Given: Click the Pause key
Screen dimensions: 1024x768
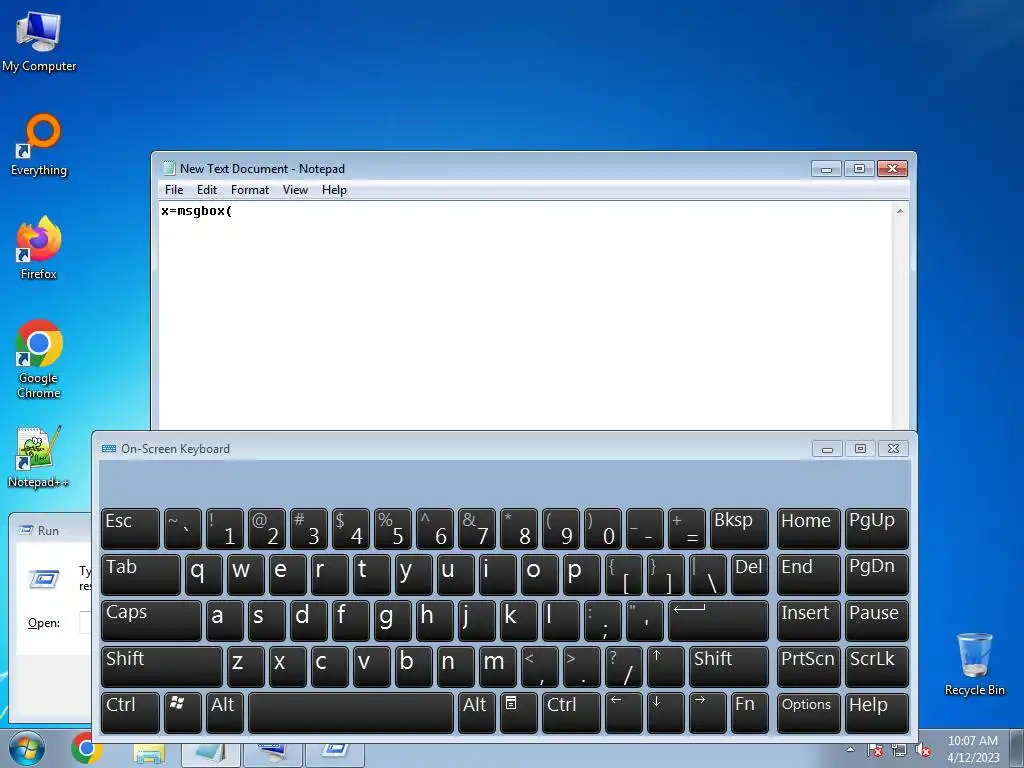Looking at the screenshot, I should (876, 620).
